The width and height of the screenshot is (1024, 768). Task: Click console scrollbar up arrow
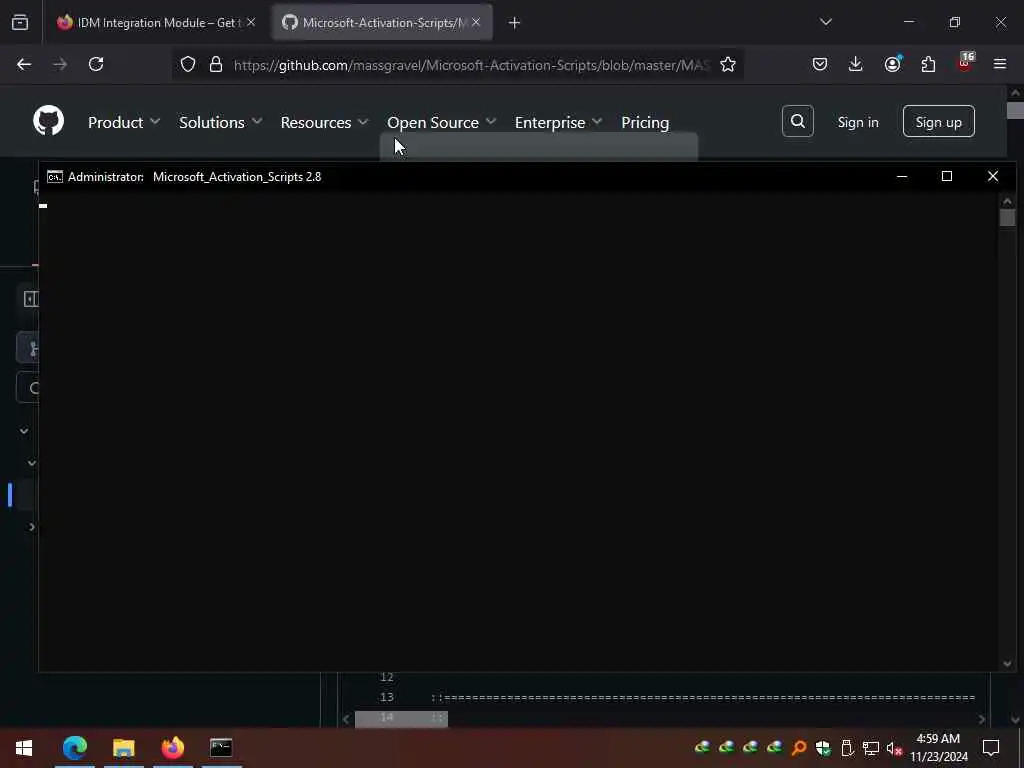pos(1006,201)
